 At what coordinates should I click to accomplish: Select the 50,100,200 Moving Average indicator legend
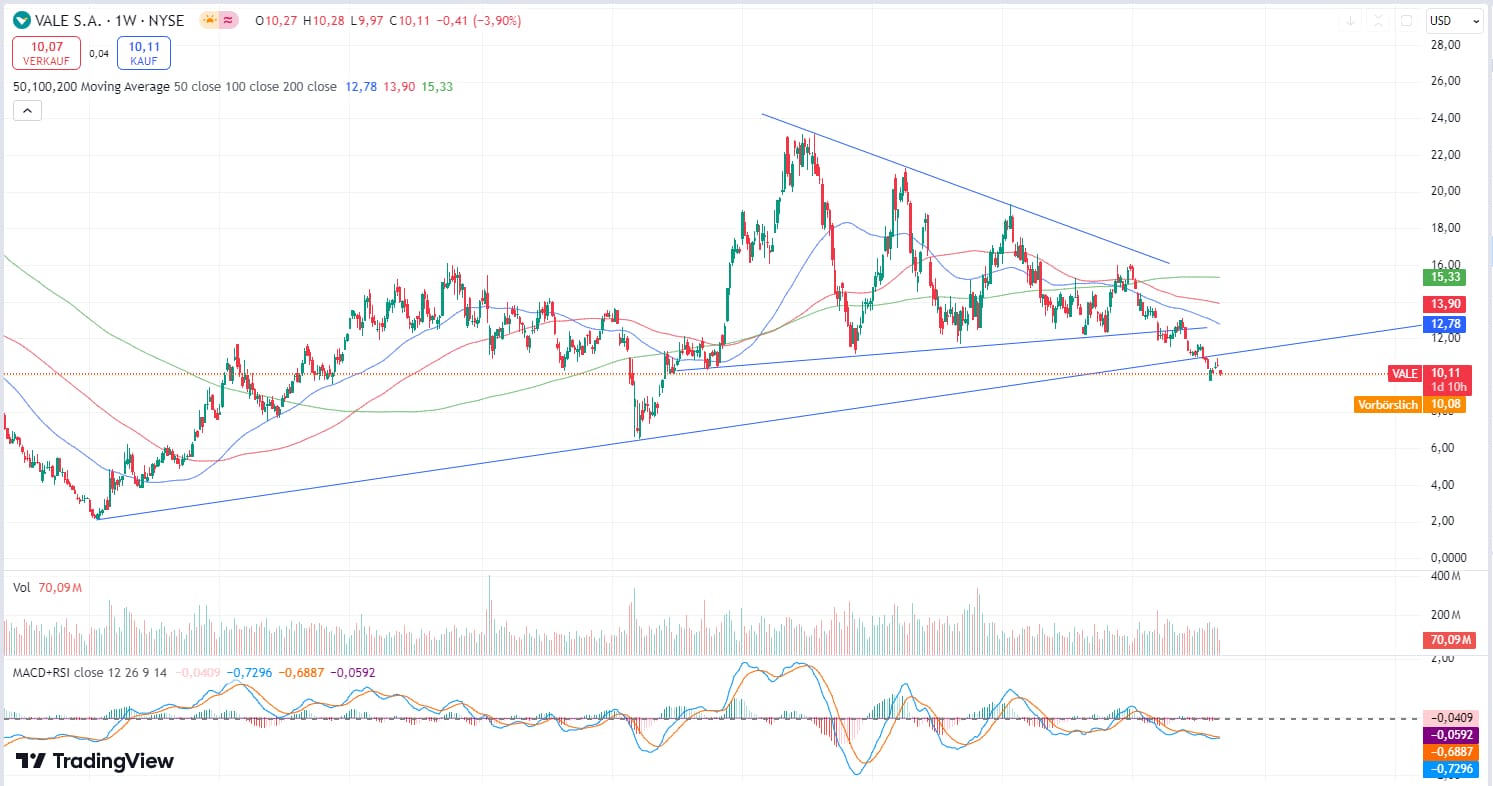pyautogui.click(x=175, y=87)
